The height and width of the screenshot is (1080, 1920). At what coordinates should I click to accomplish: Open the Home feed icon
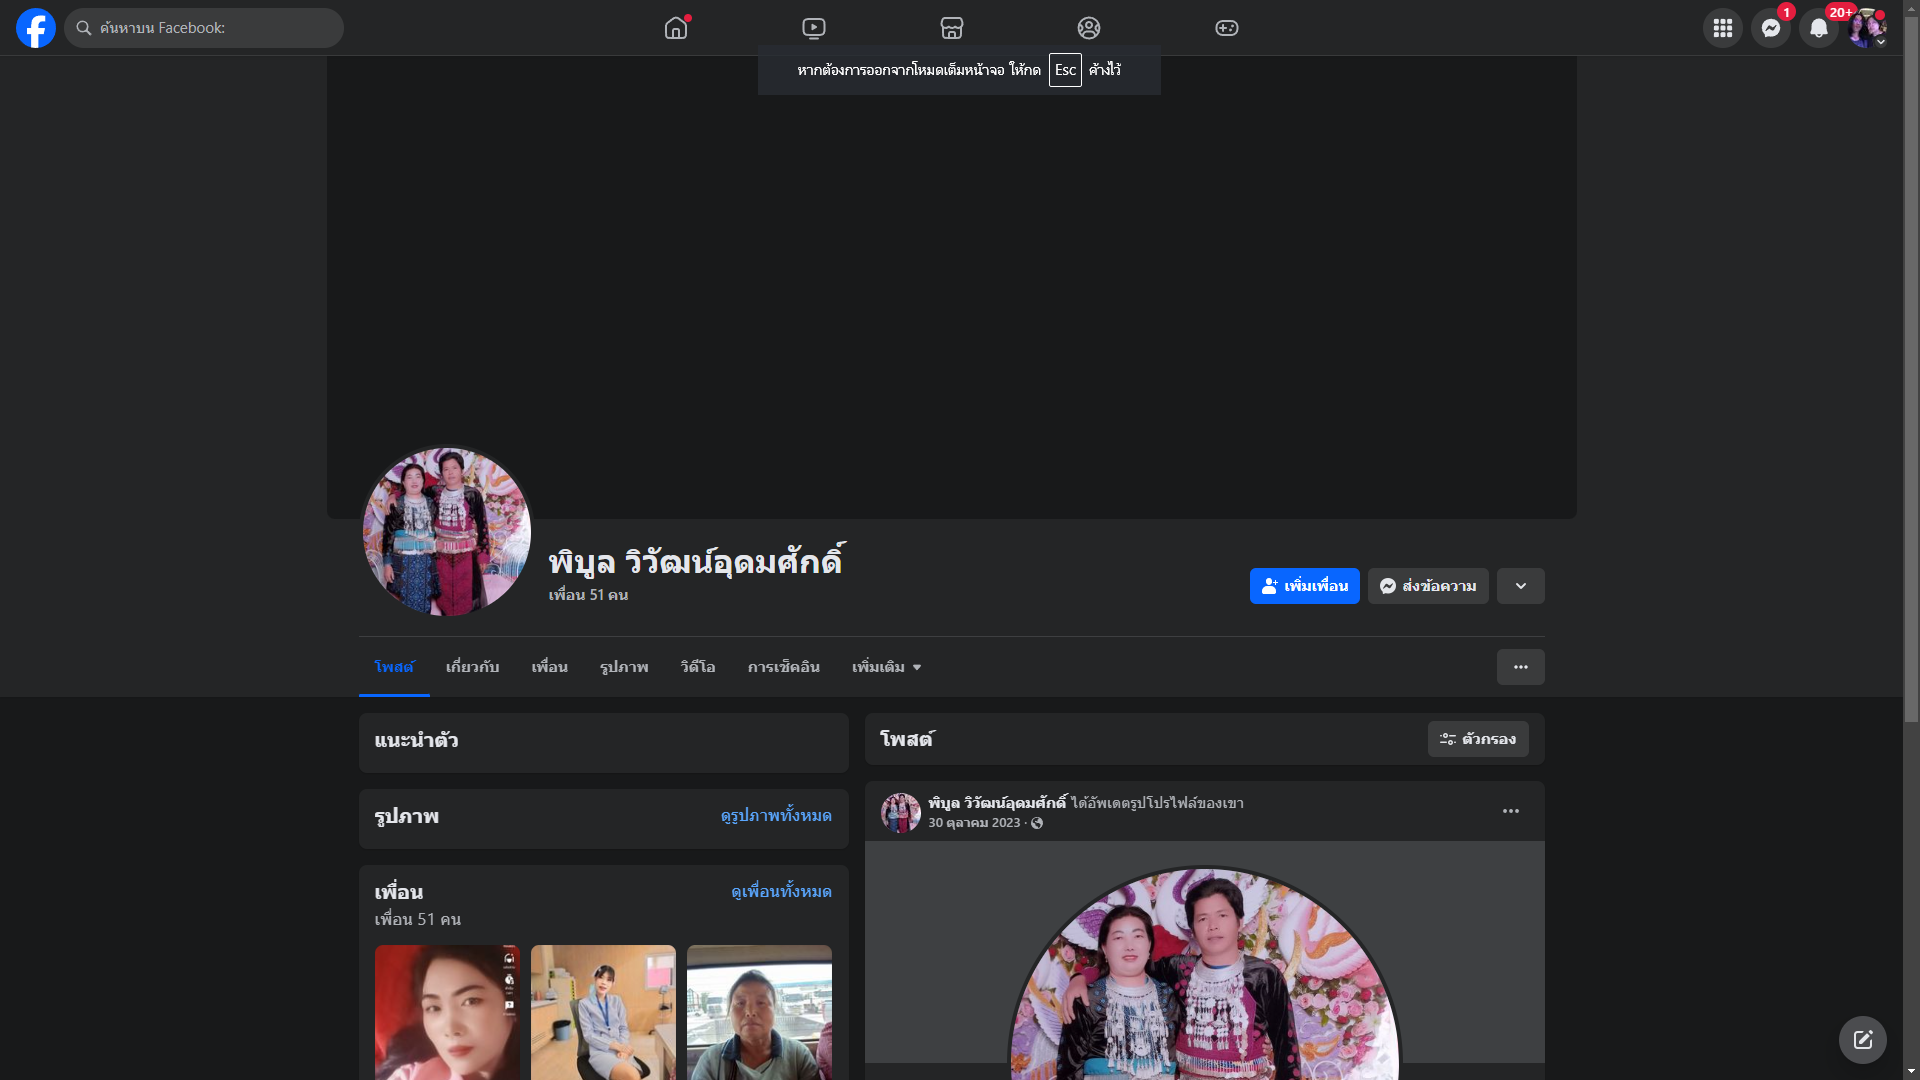point(676,28)
